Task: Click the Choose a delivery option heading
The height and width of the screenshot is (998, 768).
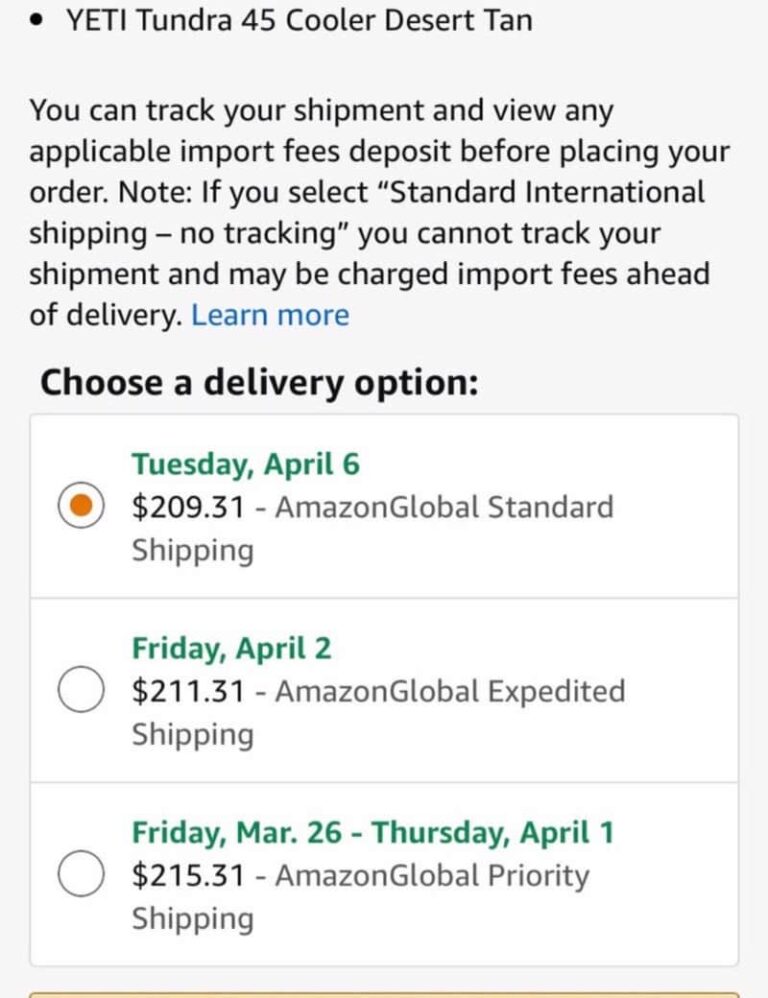Action: tap(259, 382)
